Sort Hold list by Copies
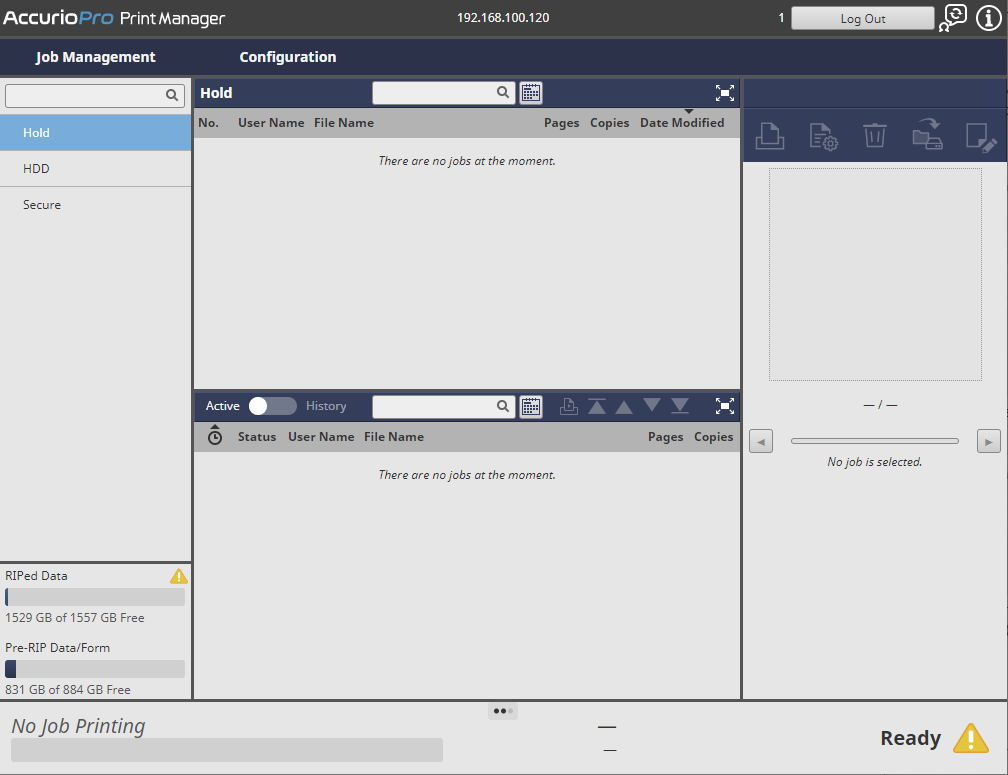 (609, 123)
